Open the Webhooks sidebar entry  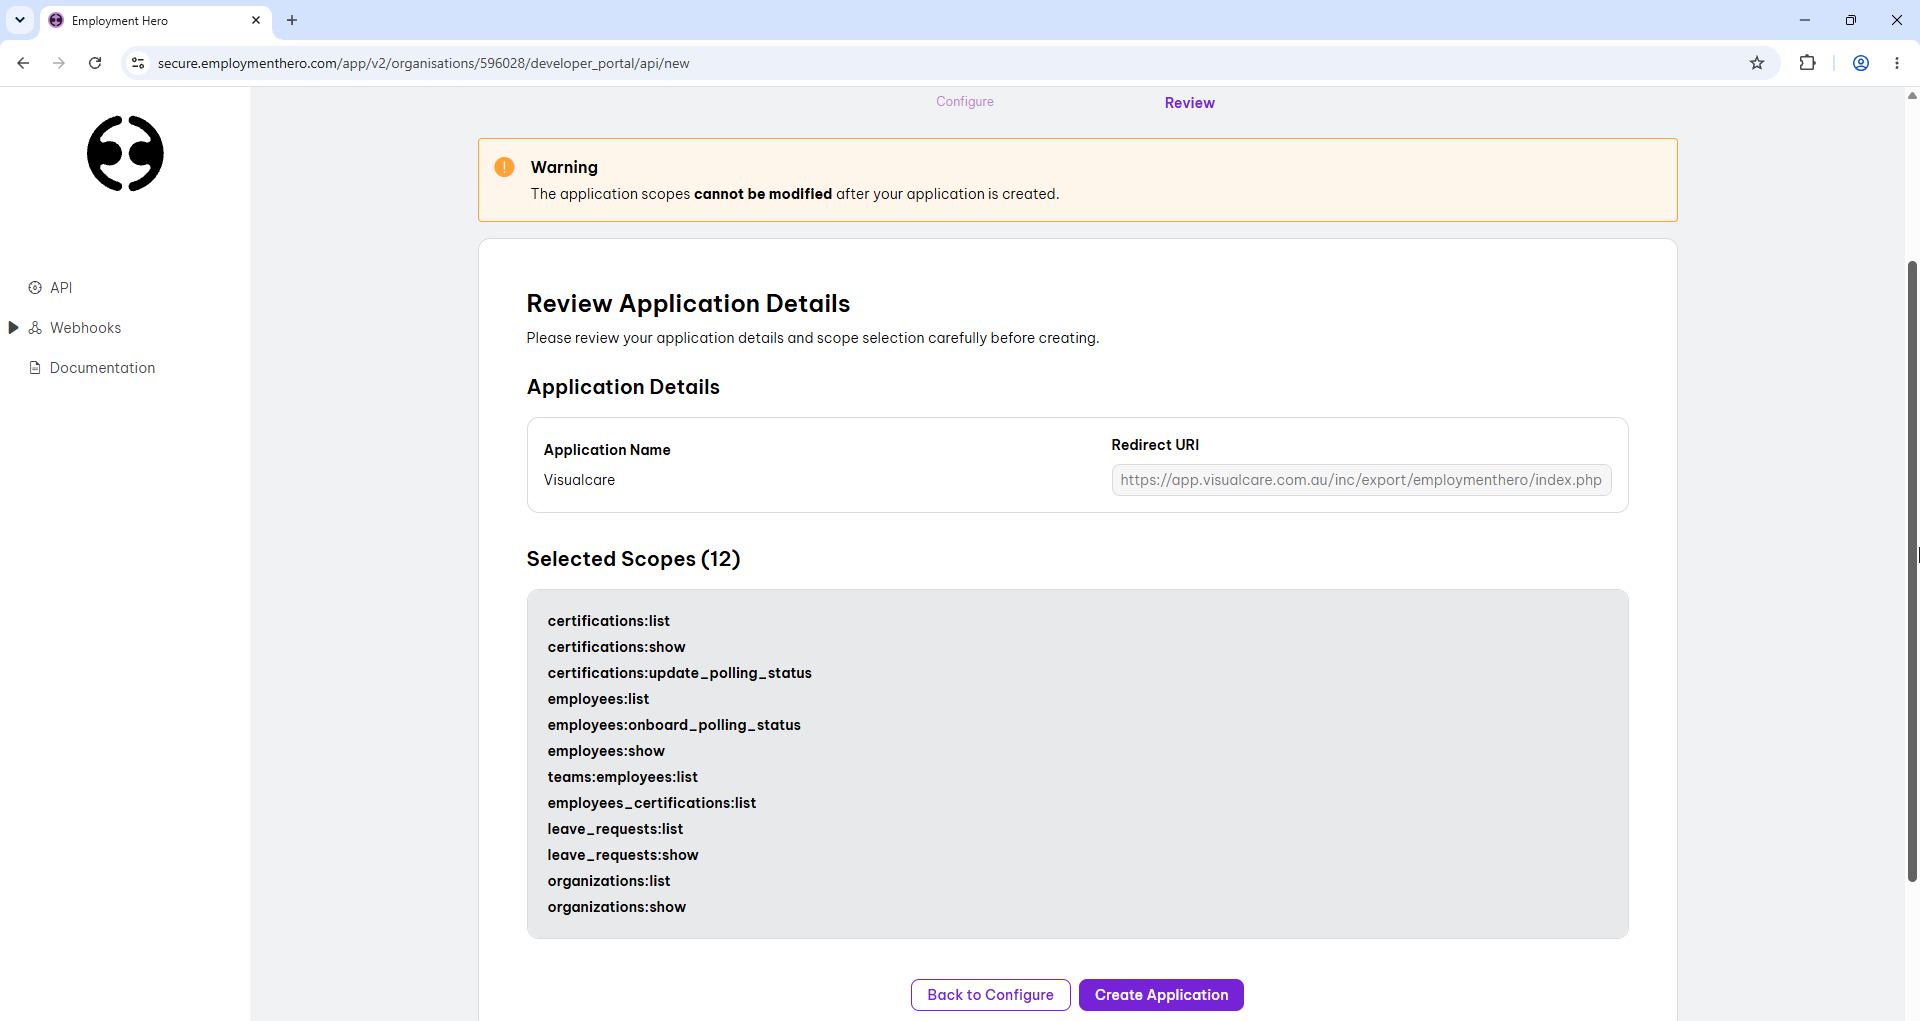tap(85, 328)
